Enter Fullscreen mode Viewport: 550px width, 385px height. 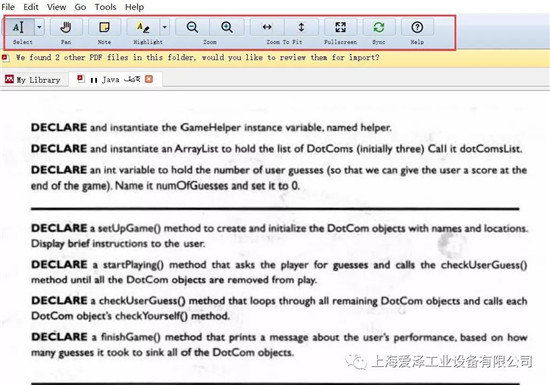click(x=341, y=27)
